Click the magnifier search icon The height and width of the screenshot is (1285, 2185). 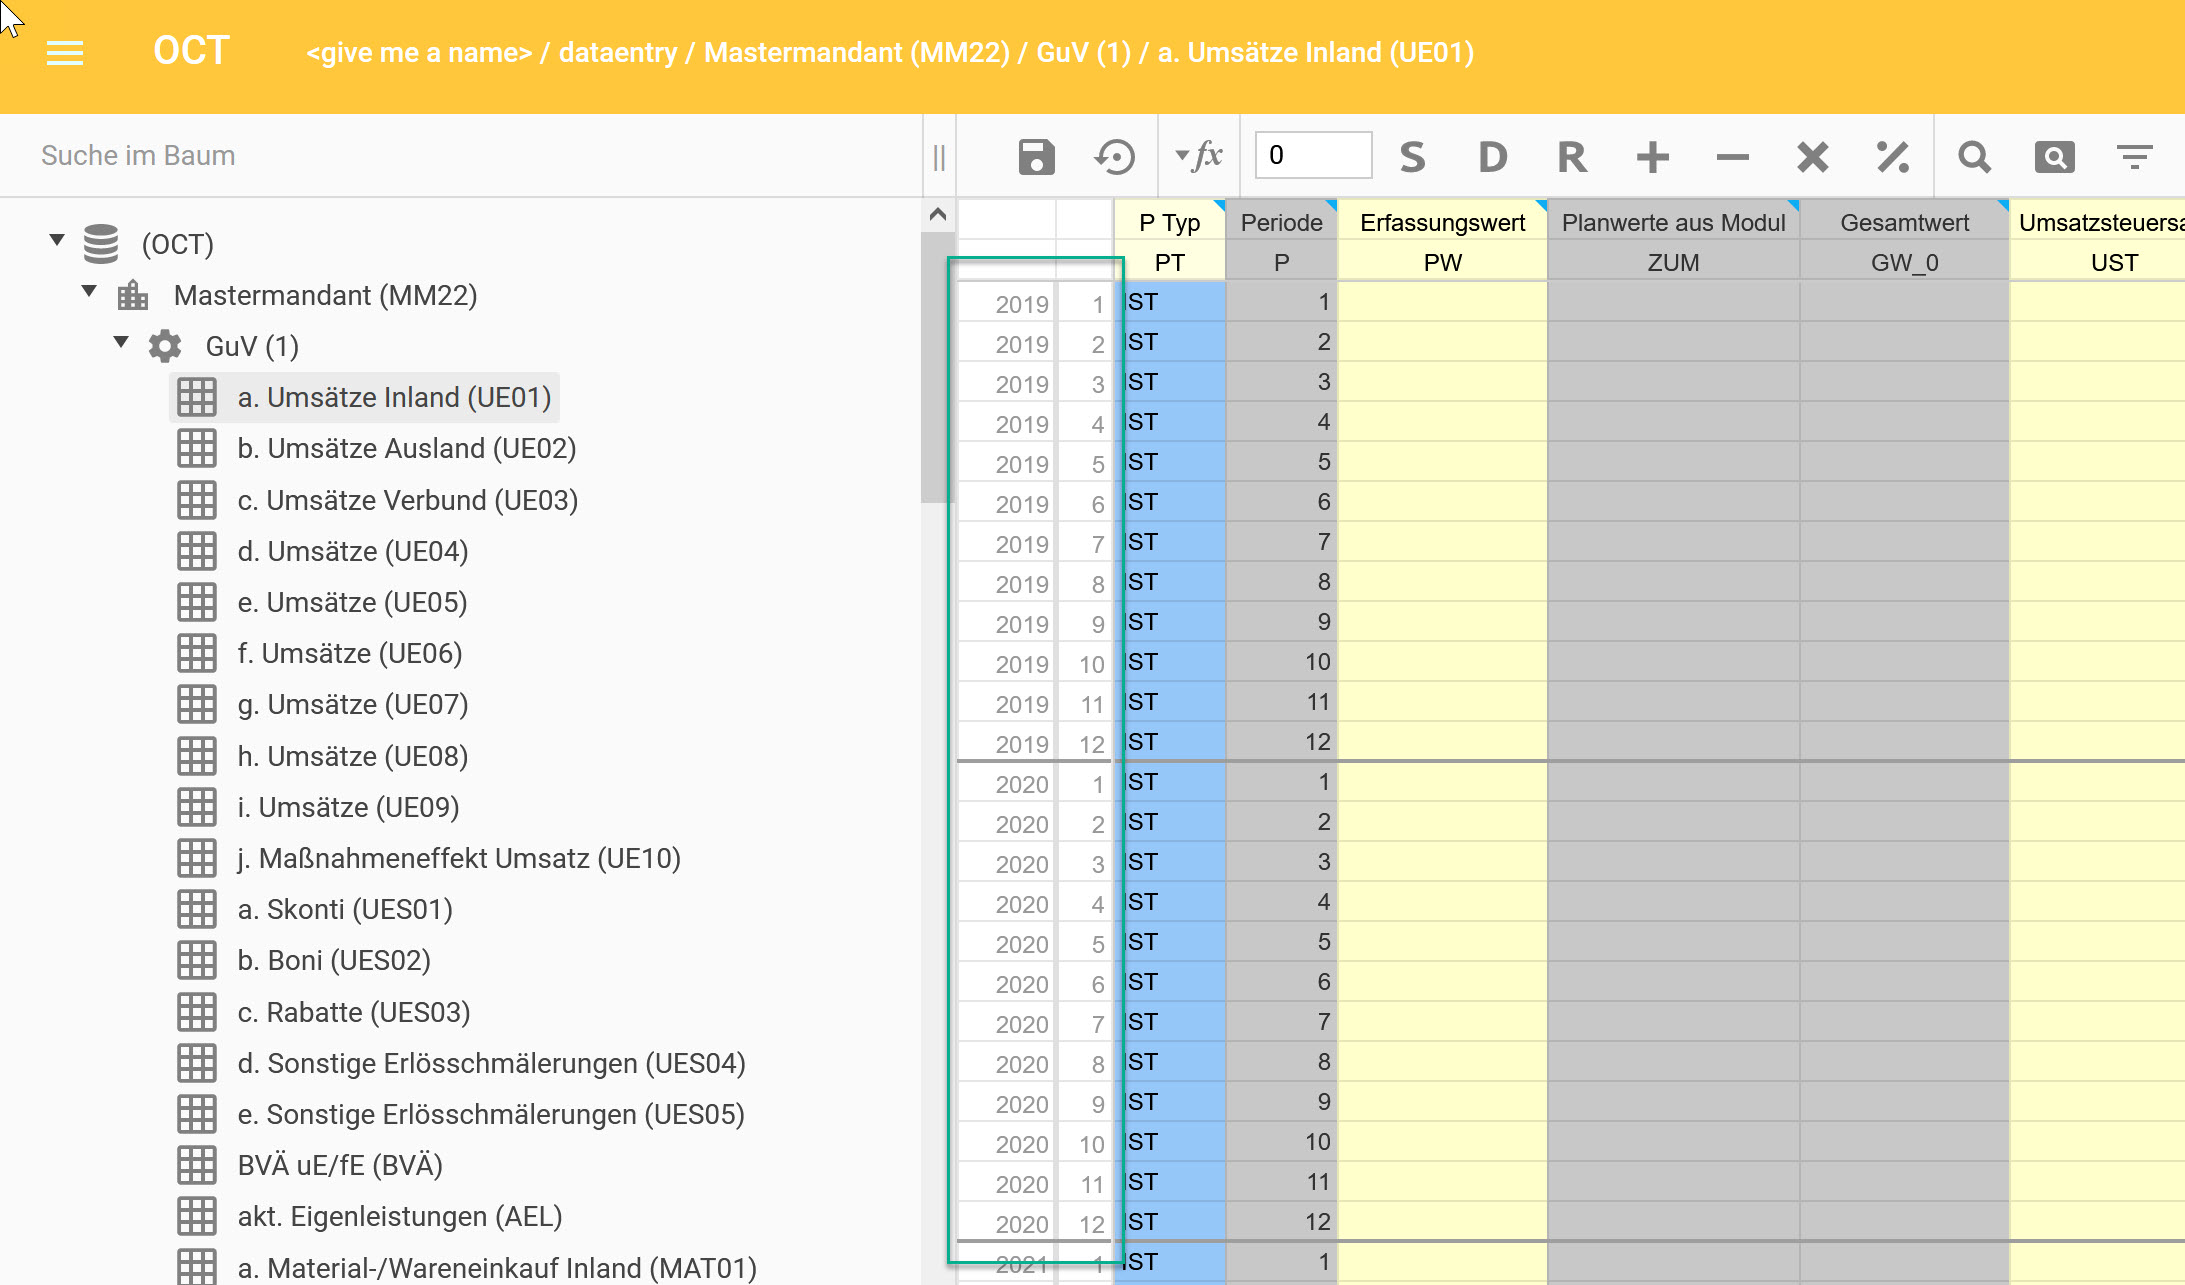tap(1974, 157)
